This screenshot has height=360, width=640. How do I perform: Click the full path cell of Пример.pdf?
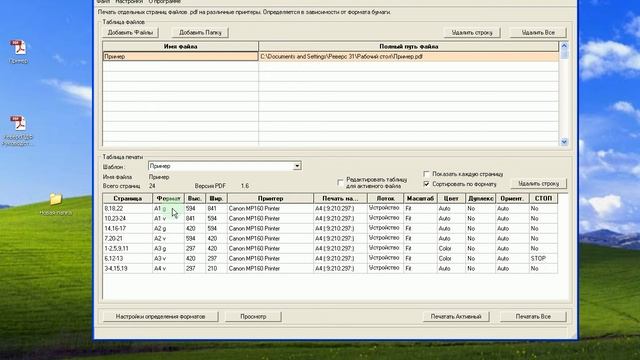pos(409,56)
